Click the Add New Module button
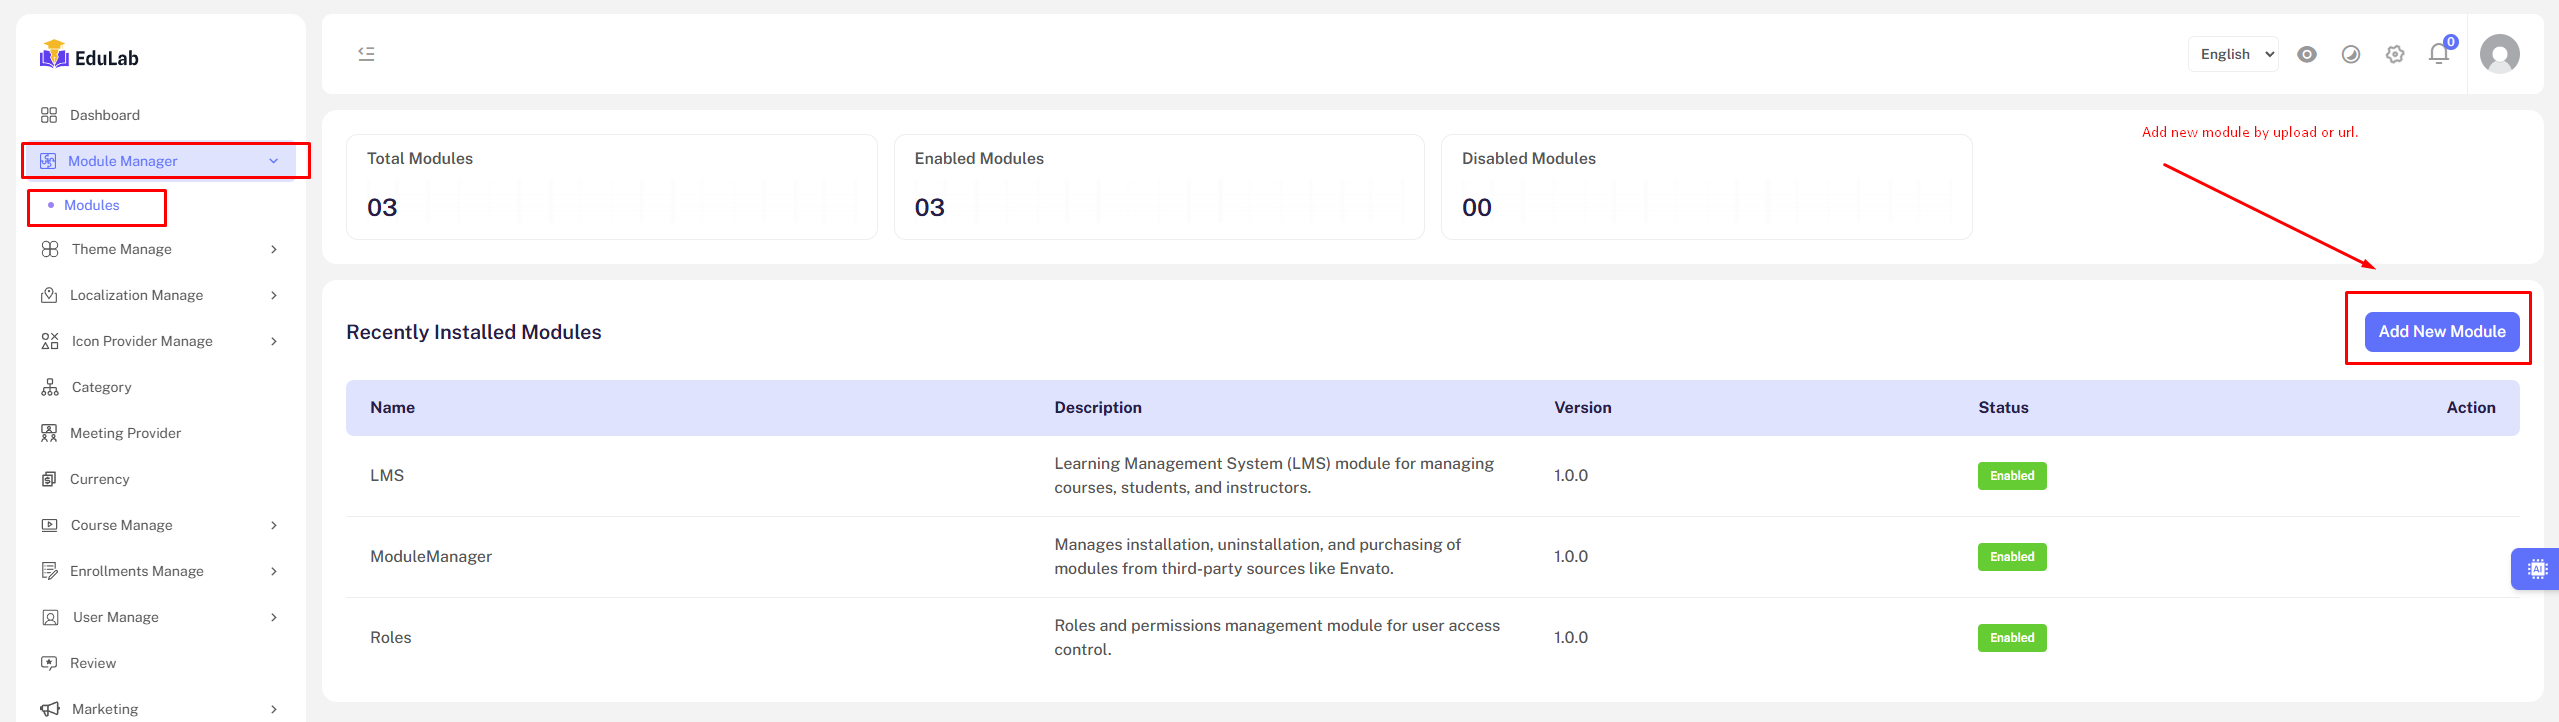2559x722 pixels. click(2441, 332)
